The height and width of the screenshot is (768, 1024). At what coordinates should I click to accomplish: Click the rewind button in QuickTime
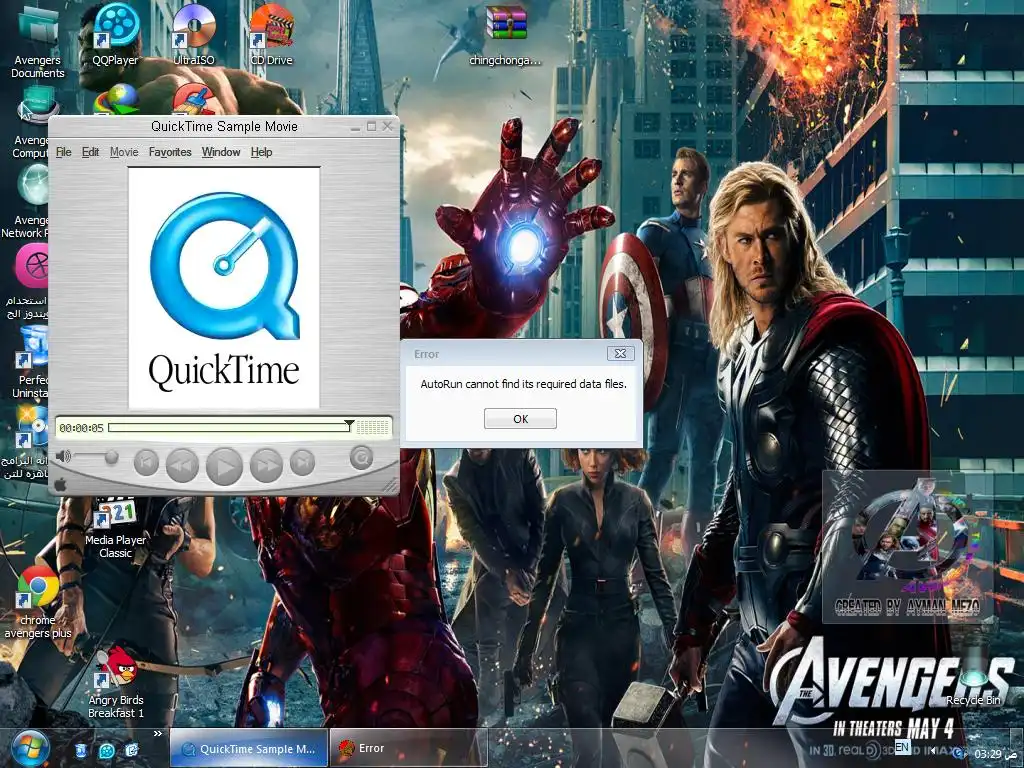pos(182,465)
